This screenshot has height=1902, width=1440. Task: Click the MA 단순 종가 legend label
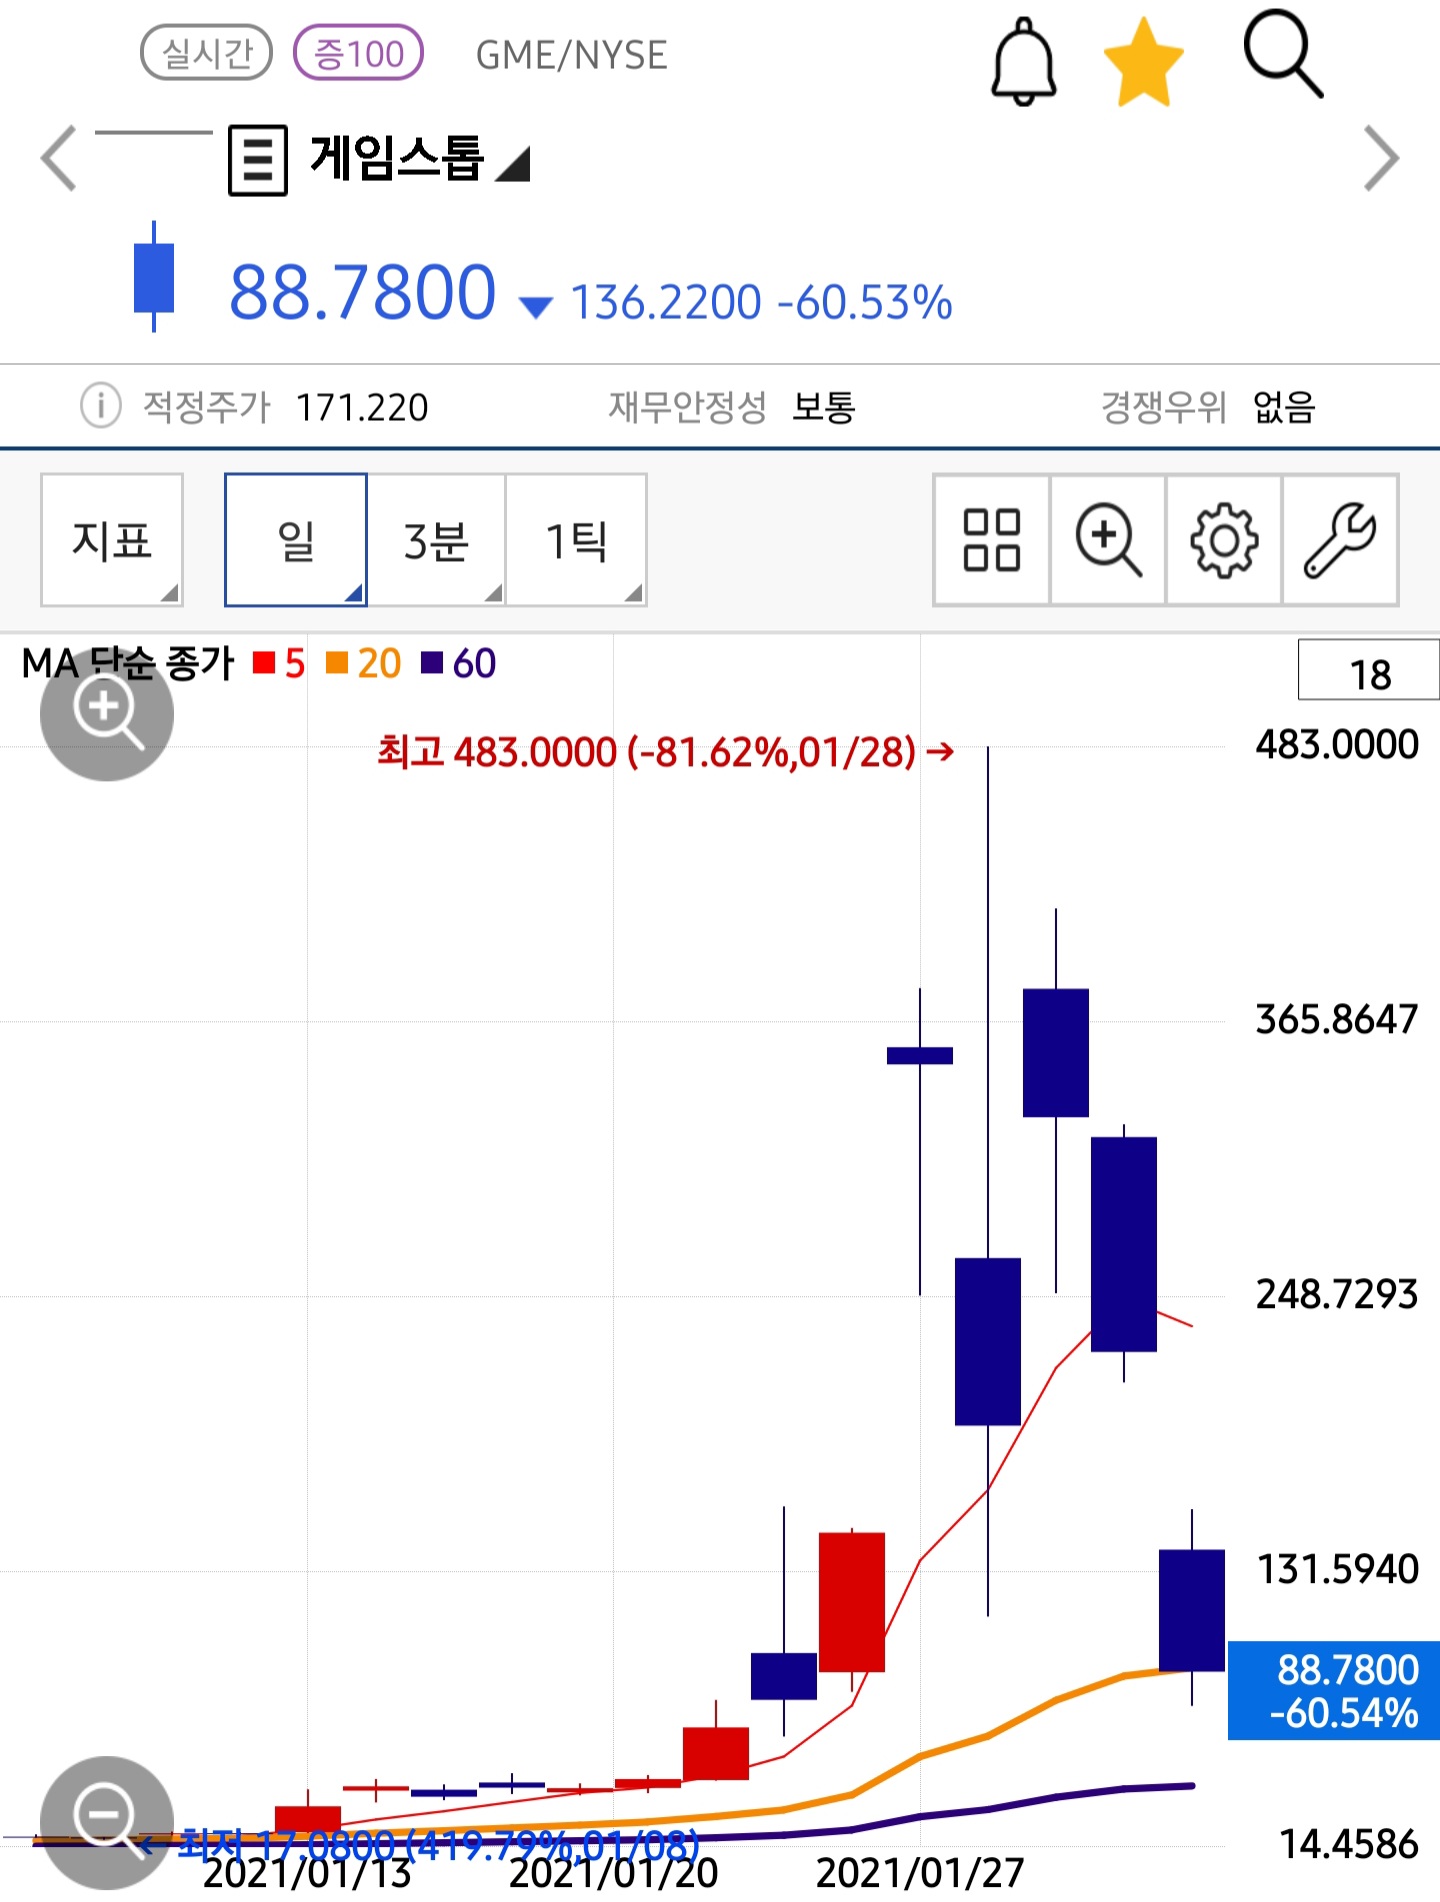click(128, 663)
